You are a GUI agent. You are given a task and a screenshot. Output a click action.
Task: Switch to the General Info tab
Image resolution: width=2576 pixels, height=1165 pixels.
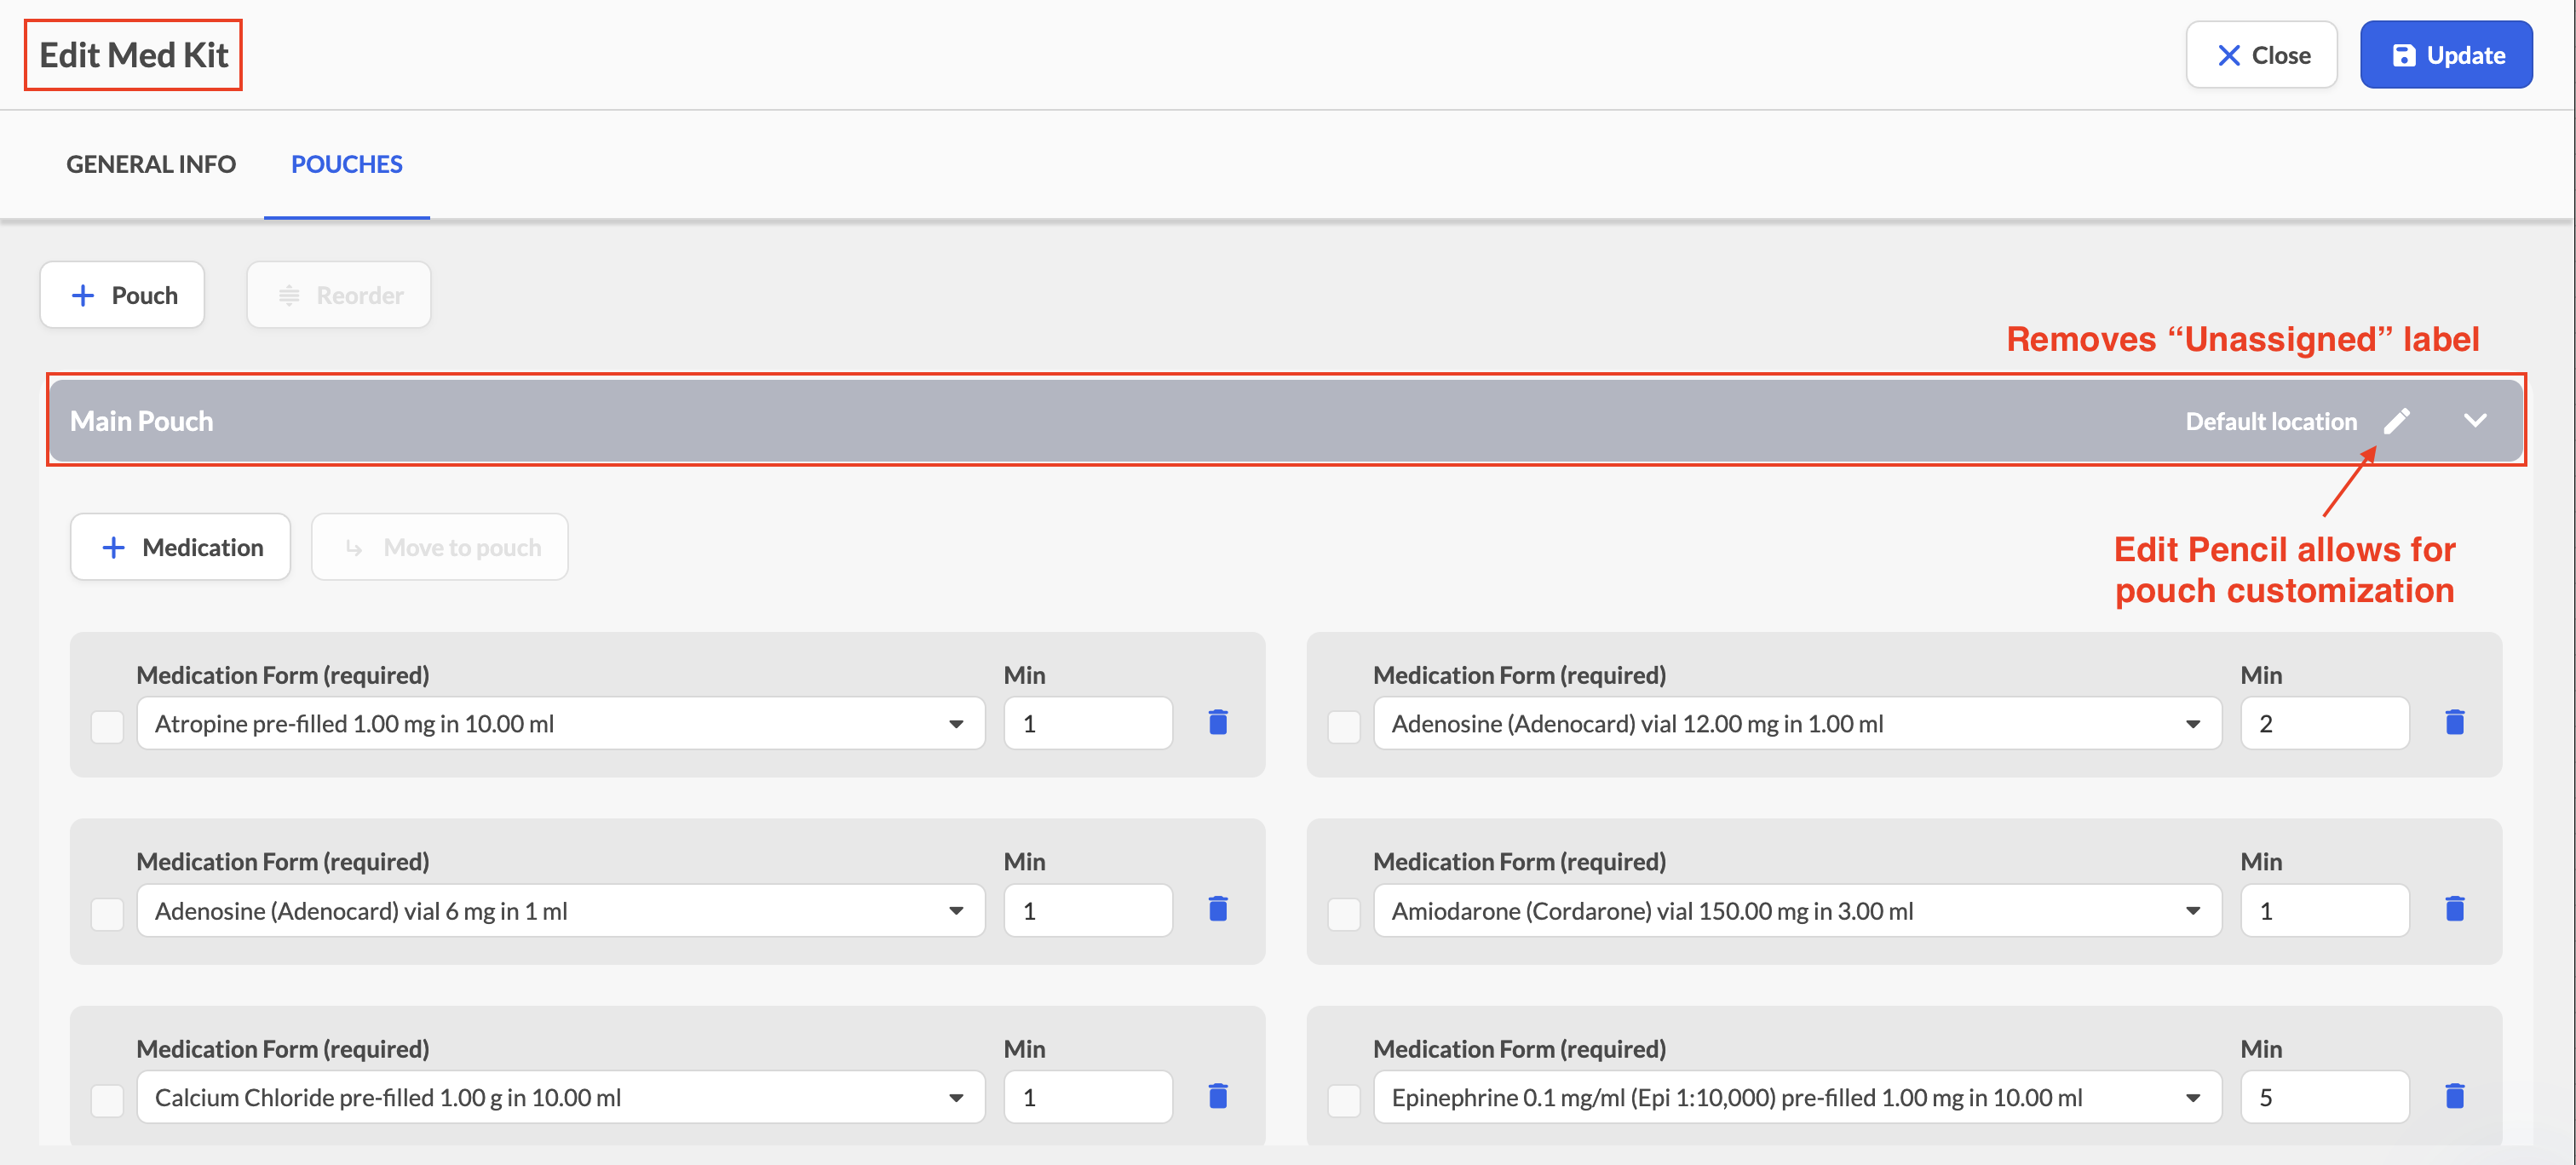[x=151, y=164]
